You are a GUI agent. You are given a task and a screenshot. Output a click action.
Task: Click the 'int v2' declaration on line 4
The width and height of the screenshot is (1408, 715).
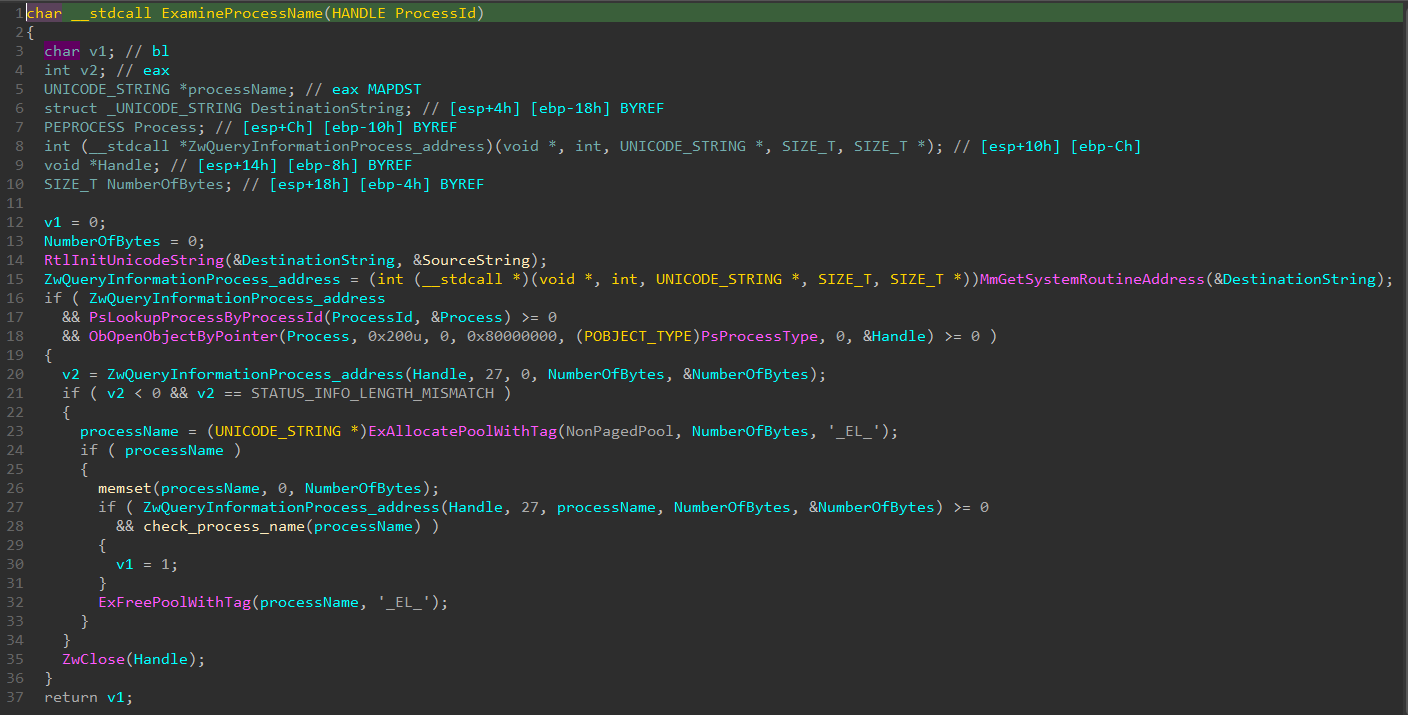(74, 70)
